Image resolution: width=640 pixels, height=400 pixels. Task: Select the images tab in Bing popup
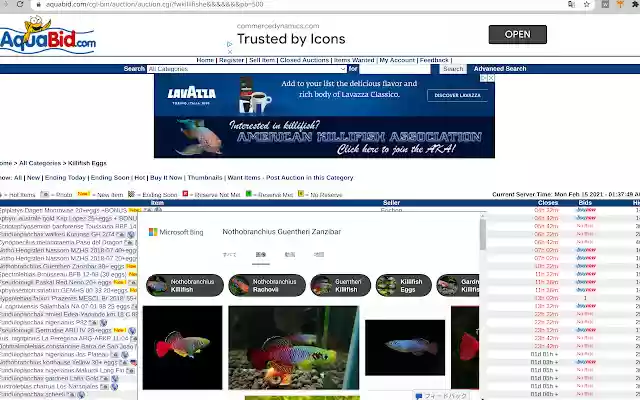[x=260, y=255]
